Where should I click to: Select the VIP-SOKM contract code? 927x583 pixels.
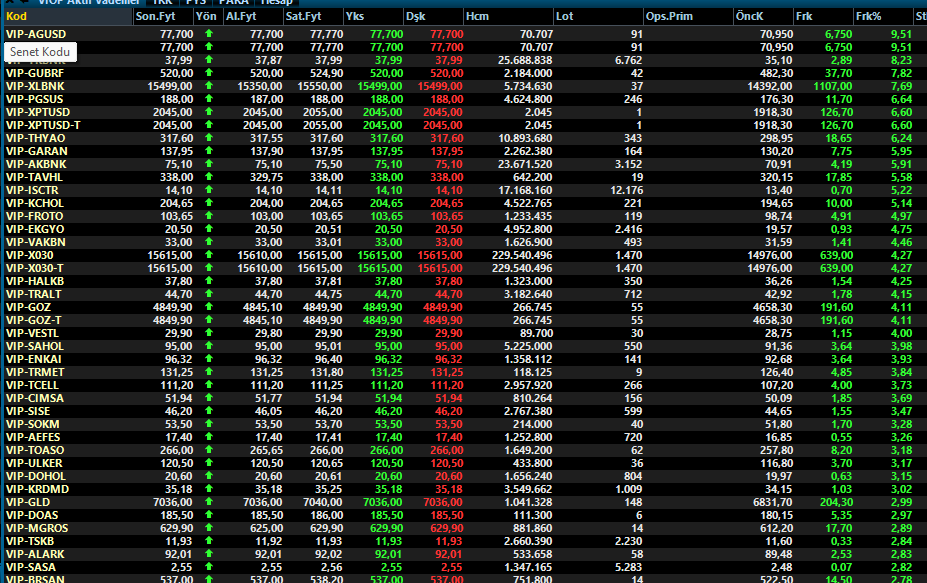(x=33, y=425)
